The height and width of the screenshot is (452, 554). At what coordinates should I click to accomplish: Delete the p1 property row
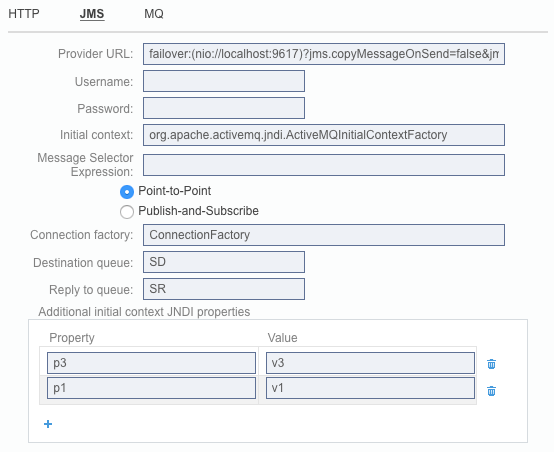point(491,391)
